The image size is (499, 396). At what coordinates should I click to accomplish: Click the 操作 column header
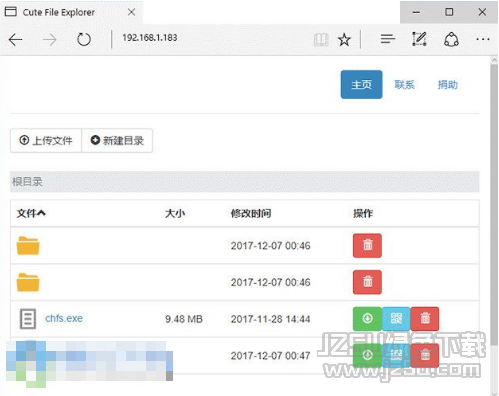[363, 213]
